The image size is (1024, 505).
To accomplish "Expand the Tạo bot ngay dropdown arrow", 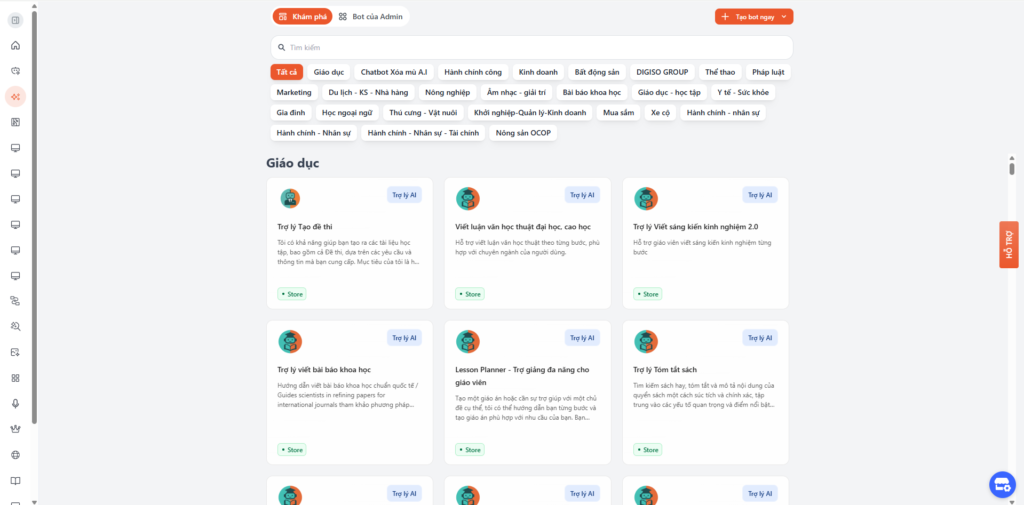I will [784, 17].
